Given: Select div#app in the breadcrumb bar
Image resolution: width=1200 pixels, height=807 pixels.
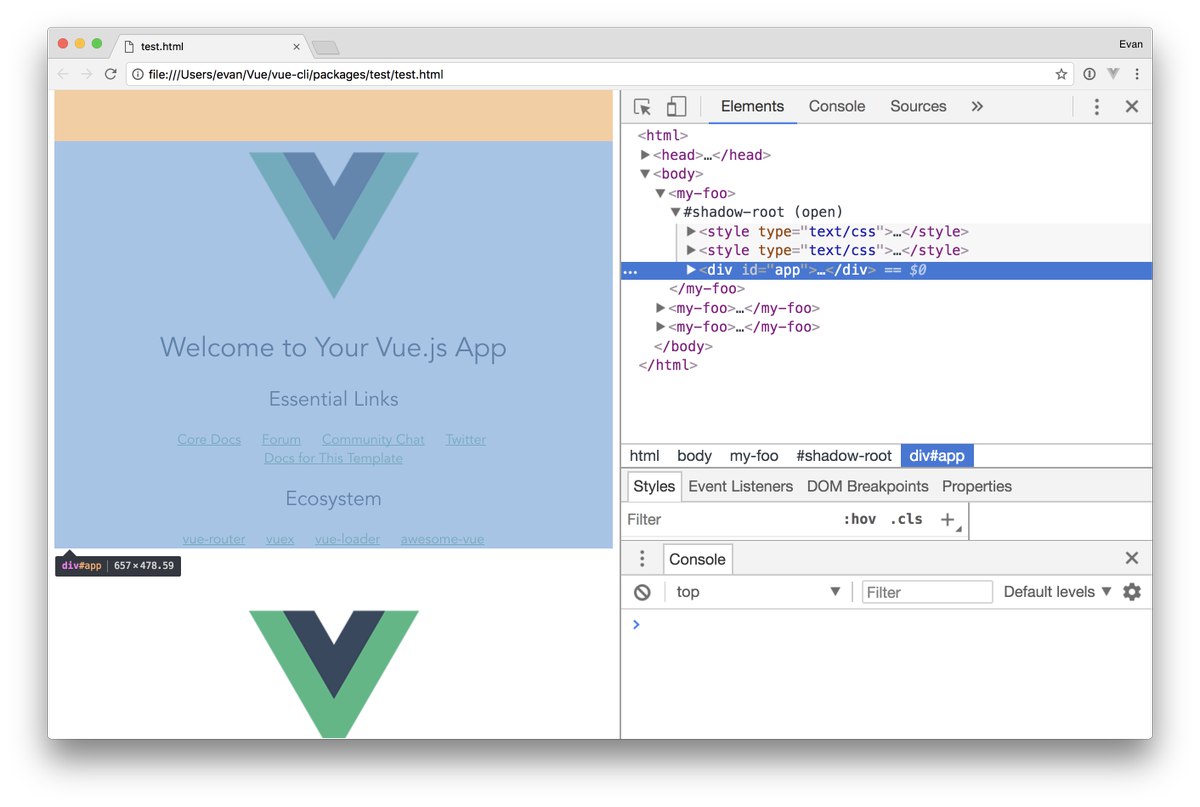Looking at the screenshot, I should pyautogui.click(x=937, y=456).
